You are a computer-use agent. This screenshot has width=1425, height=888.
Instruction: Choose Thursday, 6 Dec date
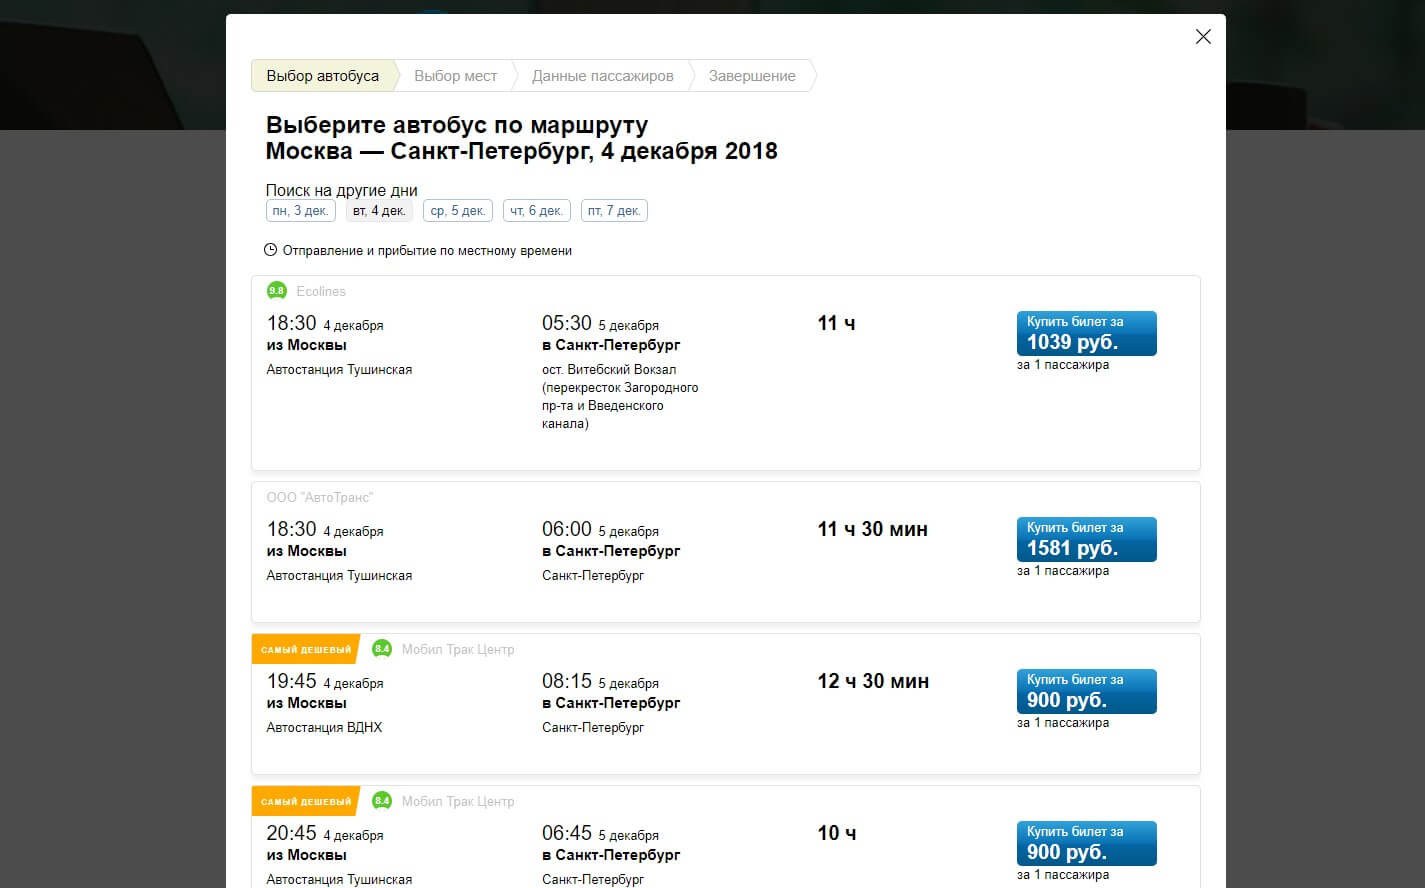536,211
